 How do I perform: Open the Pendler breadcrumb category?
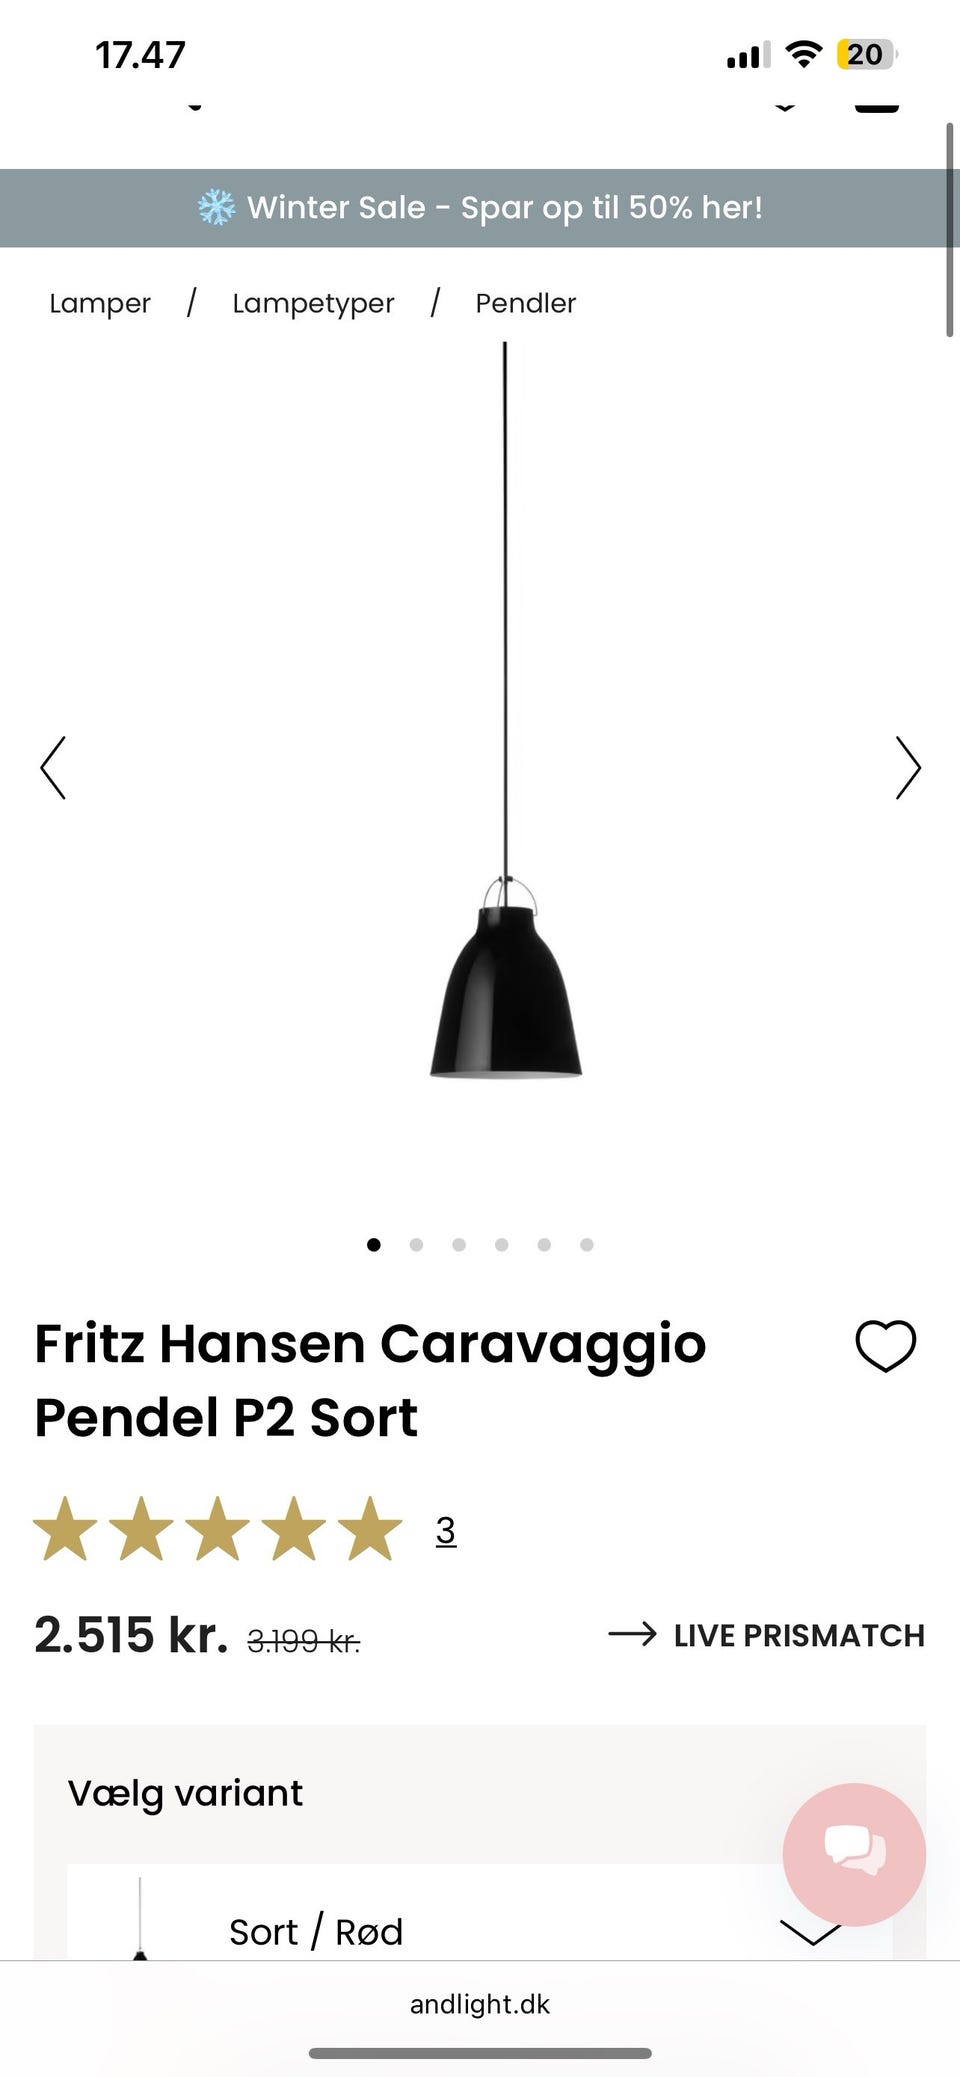click(x=526, y=303)
